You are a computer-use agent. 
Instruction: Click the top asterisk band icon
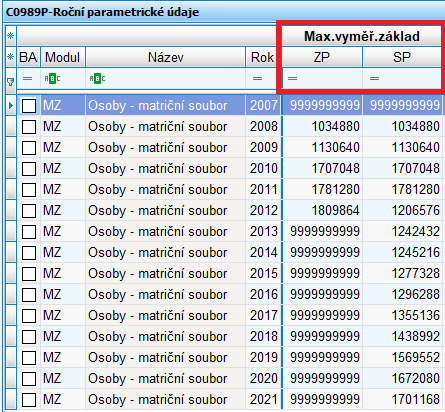pos(11,36)
